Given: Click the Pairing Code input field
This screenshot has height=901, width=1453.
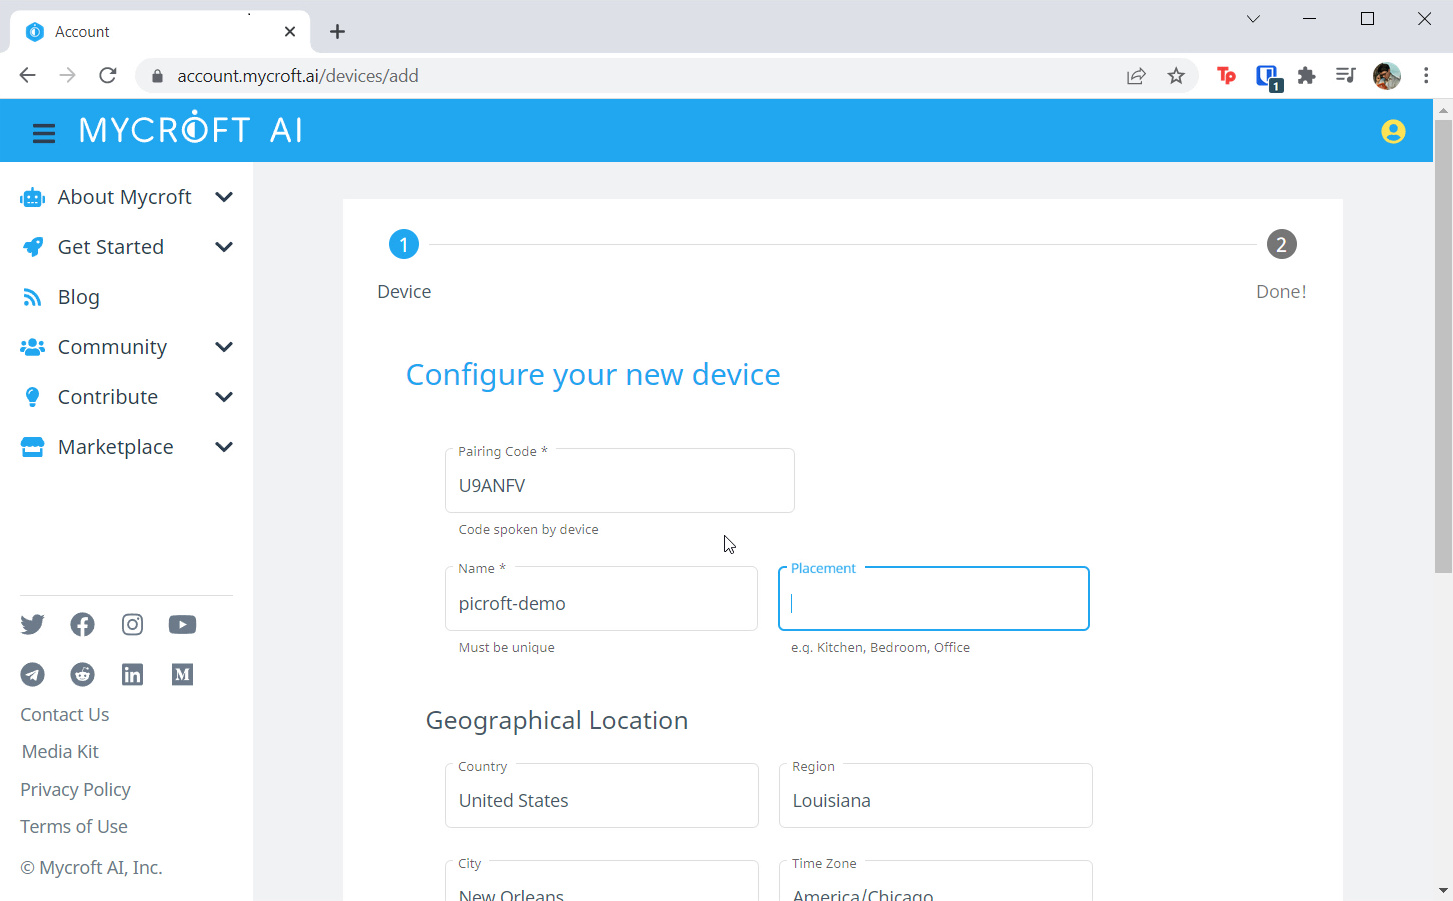Looking at the screenshot, I should (x=619, y=486).
